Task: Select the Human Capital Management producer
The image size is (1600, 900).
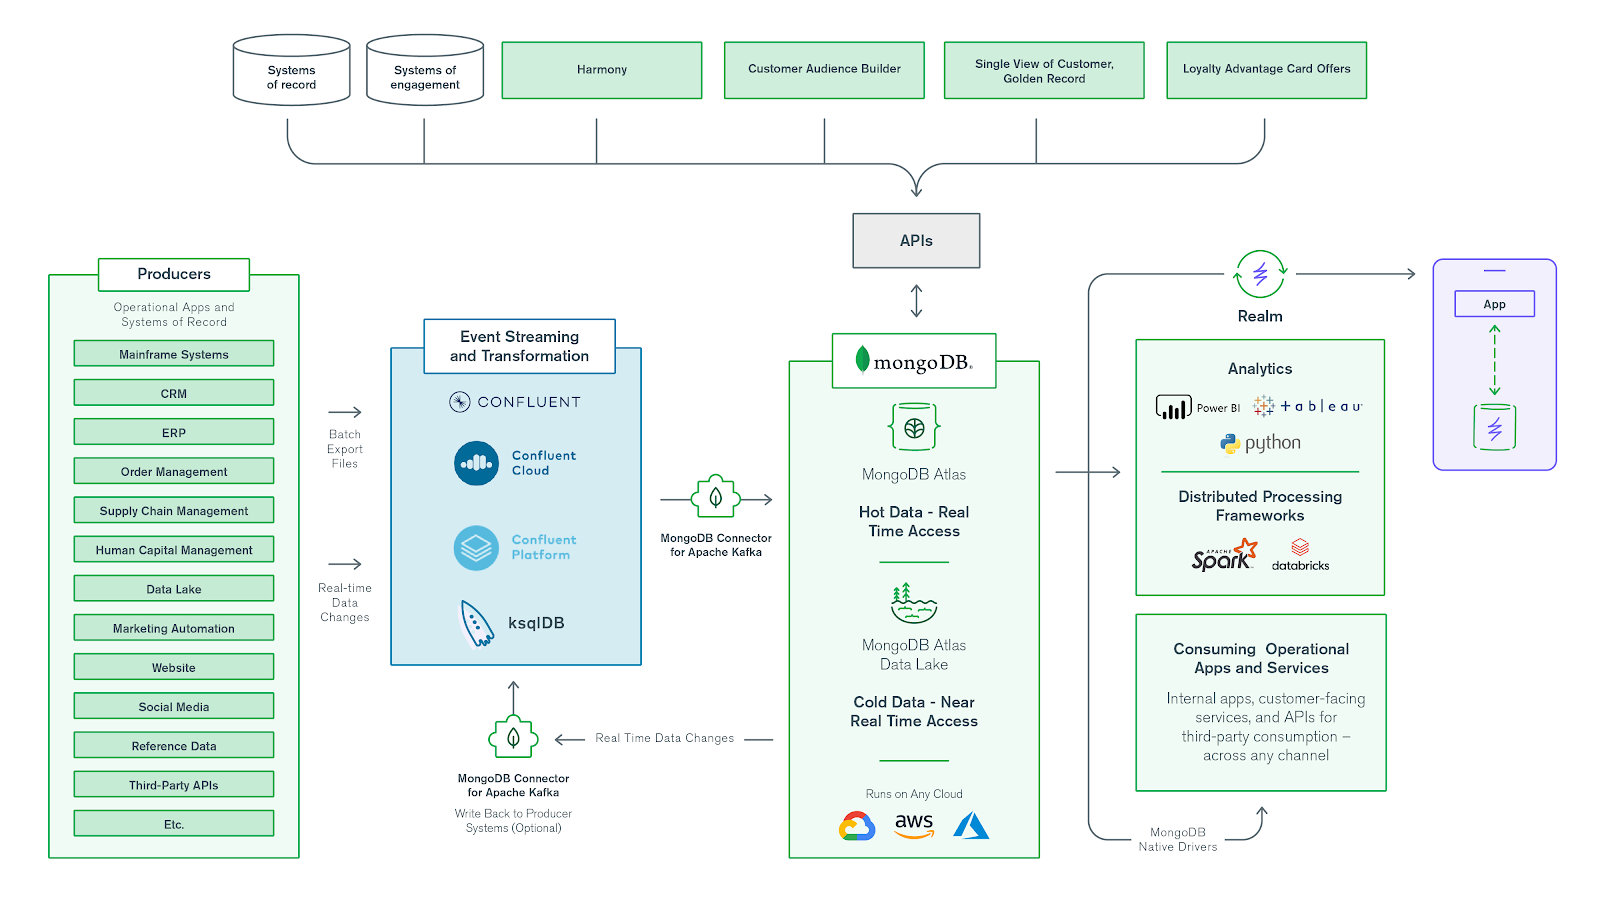Action: 174,549
